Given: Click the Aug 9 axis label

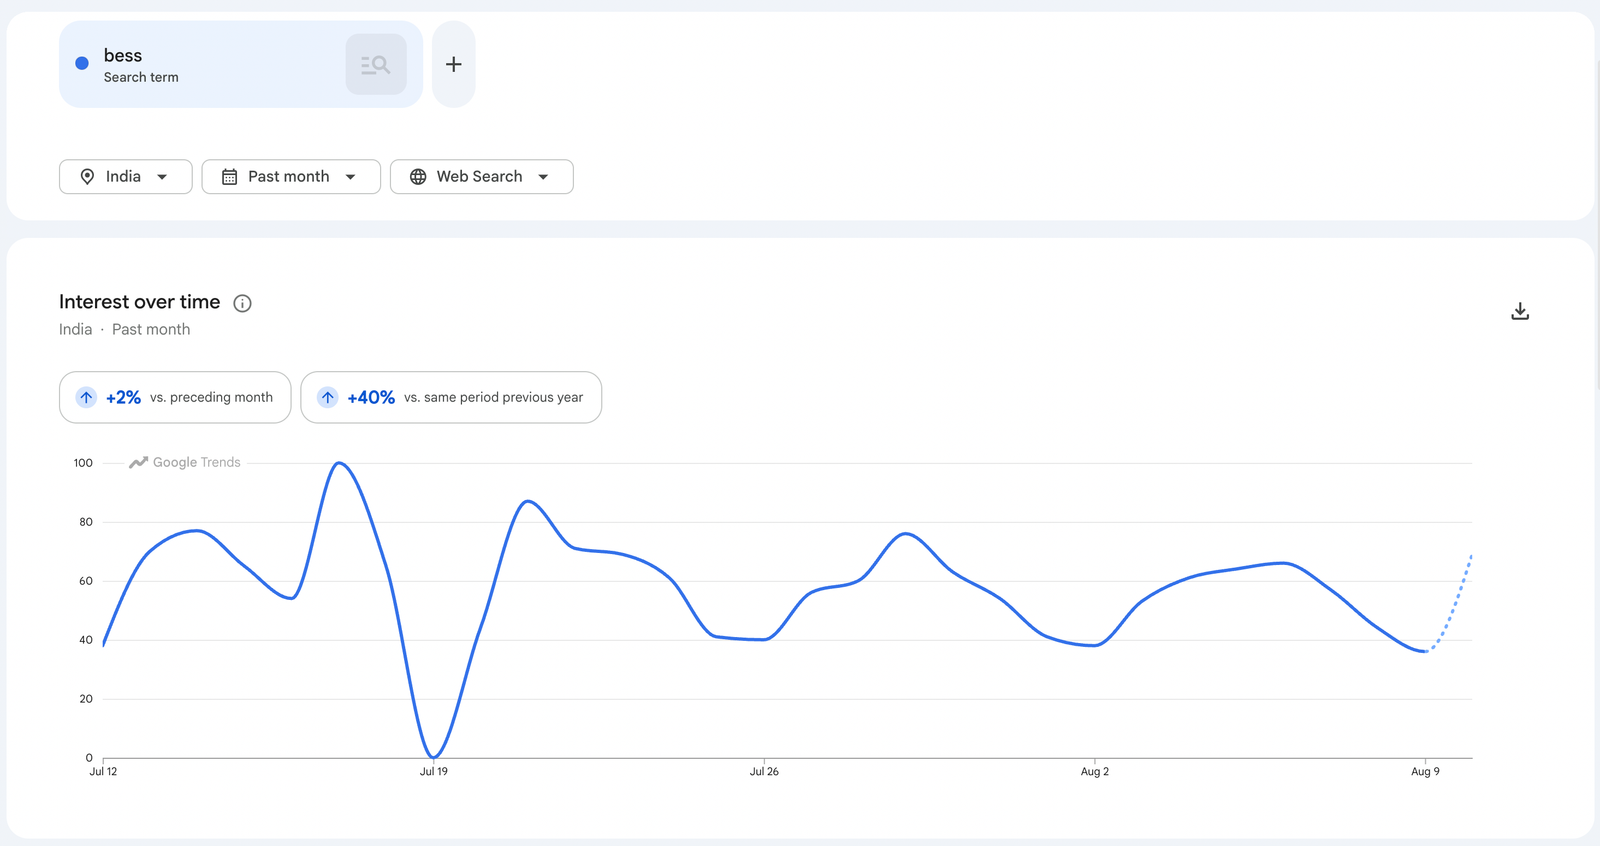Looking at the screenshot, I should 1425,771.
